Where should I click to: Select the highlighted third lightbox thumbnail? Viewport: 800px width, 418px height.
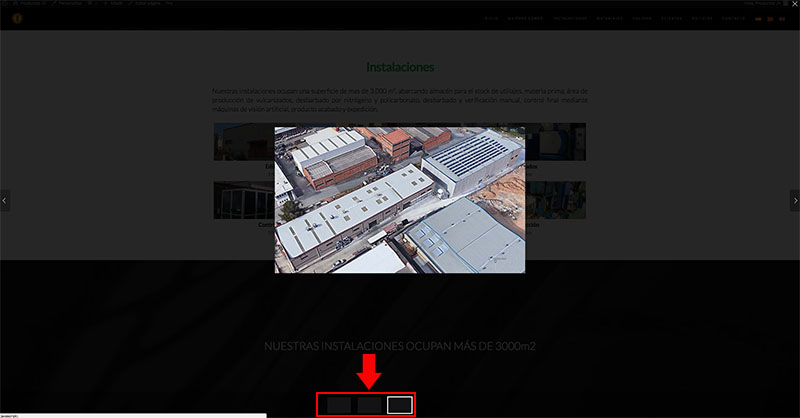coord(399,405)
